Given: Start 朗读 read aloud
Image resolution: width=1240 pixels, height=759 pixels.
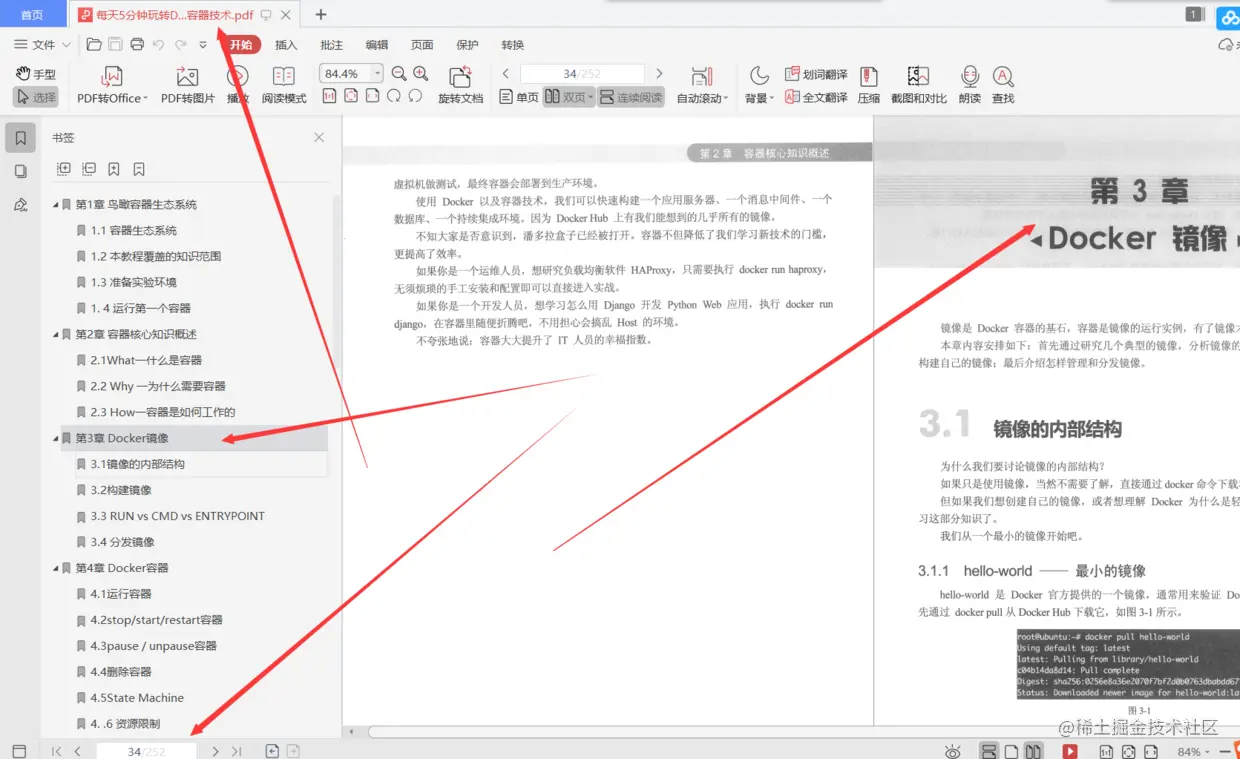Looking at the screenshot, I should (x=969, y=85).
